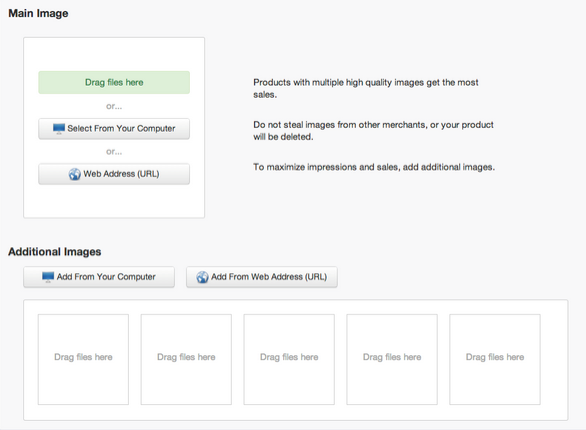586x430 pixels.
Task: Click the monitor icon on Select From Your Computer
Action: 59,129
